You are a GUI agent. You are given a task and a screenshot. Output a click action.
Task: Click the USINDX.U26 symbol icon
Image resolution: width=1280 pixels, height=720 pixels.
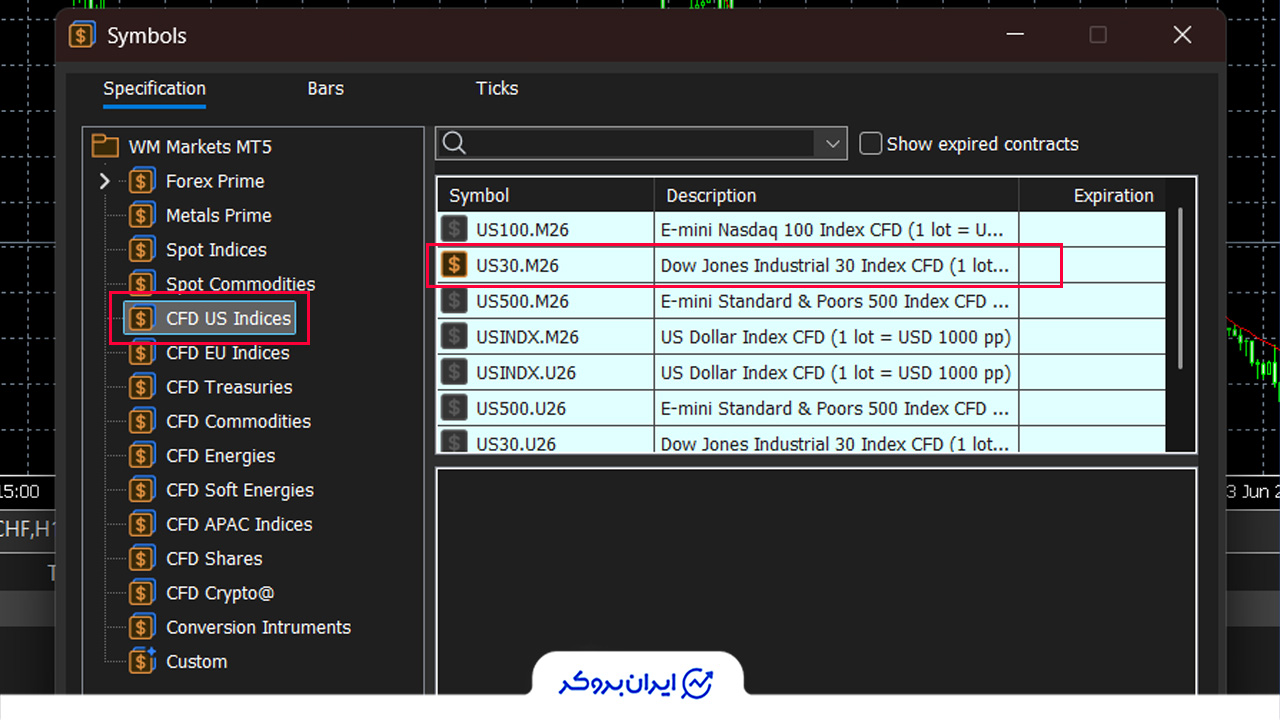(455, 372)
